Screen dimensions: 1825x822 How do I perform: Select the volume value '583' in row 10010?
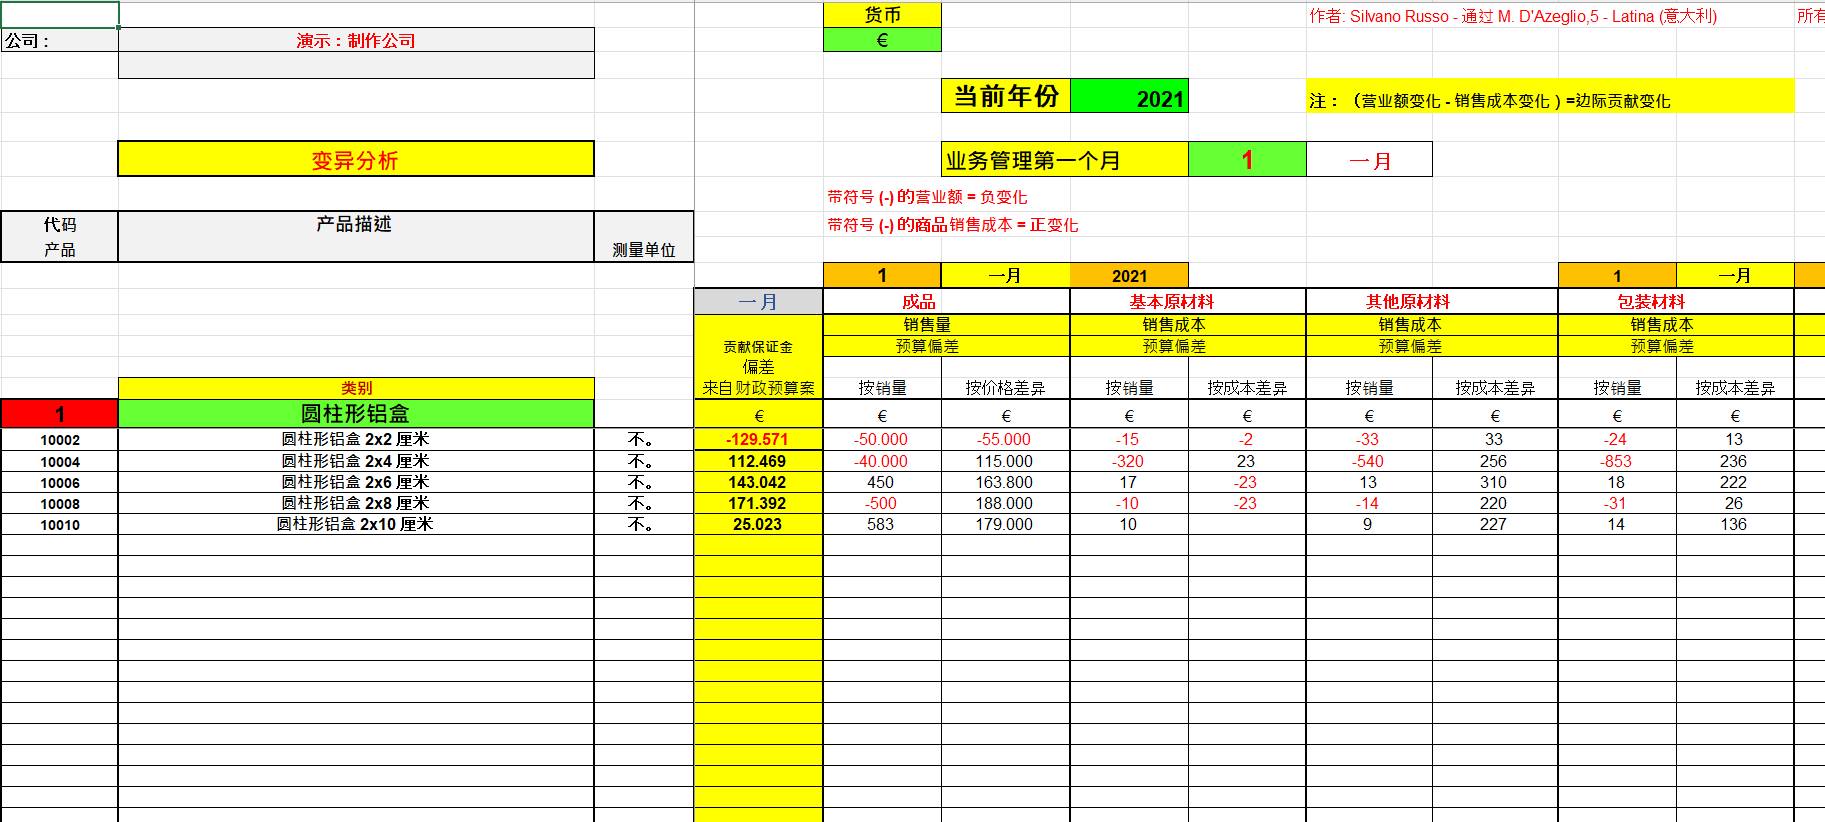[x=882, y=524]
